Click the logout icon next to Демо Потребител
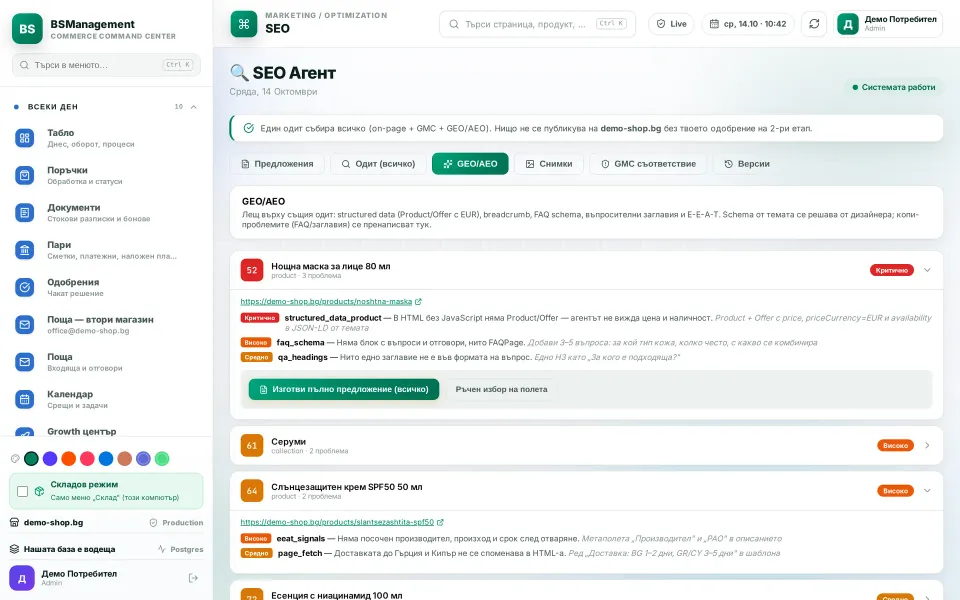Image resolution: width=960 pixels, height=600 pixels. [193, 578]
